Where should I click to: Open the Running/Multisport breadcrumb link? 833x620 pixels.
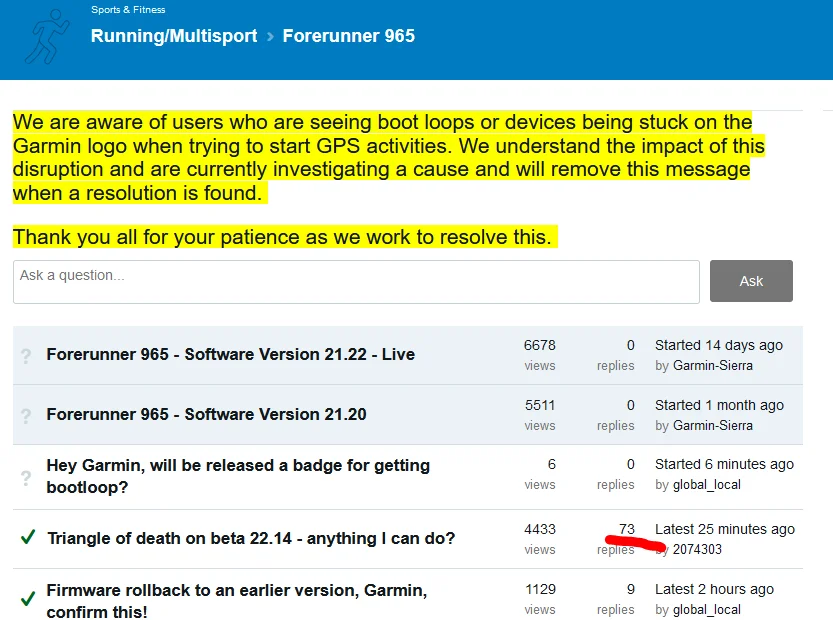click(174, 36)
